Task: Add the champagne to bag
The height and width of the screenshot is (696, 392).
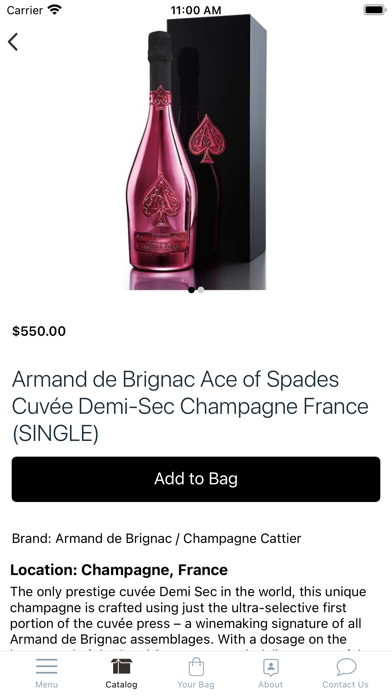Action: click(196, 479)
